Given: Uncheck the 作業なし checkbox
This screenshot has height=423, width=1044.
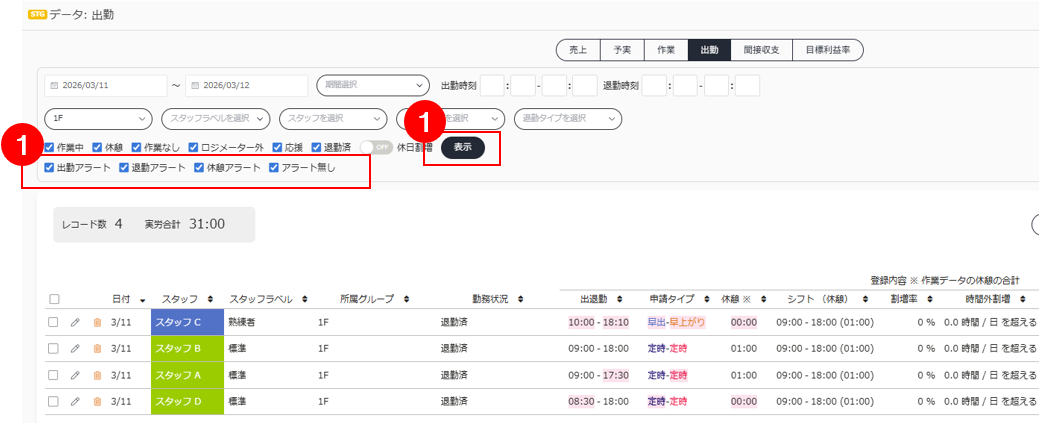Looking at the screenshot, I should click(136, 147).
